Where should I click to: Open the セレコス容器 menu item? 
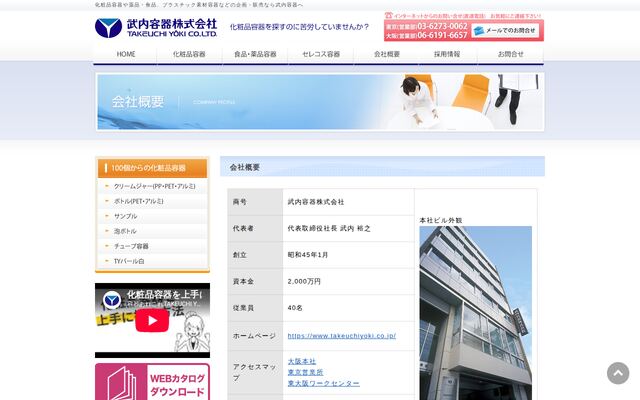(321, 54)
